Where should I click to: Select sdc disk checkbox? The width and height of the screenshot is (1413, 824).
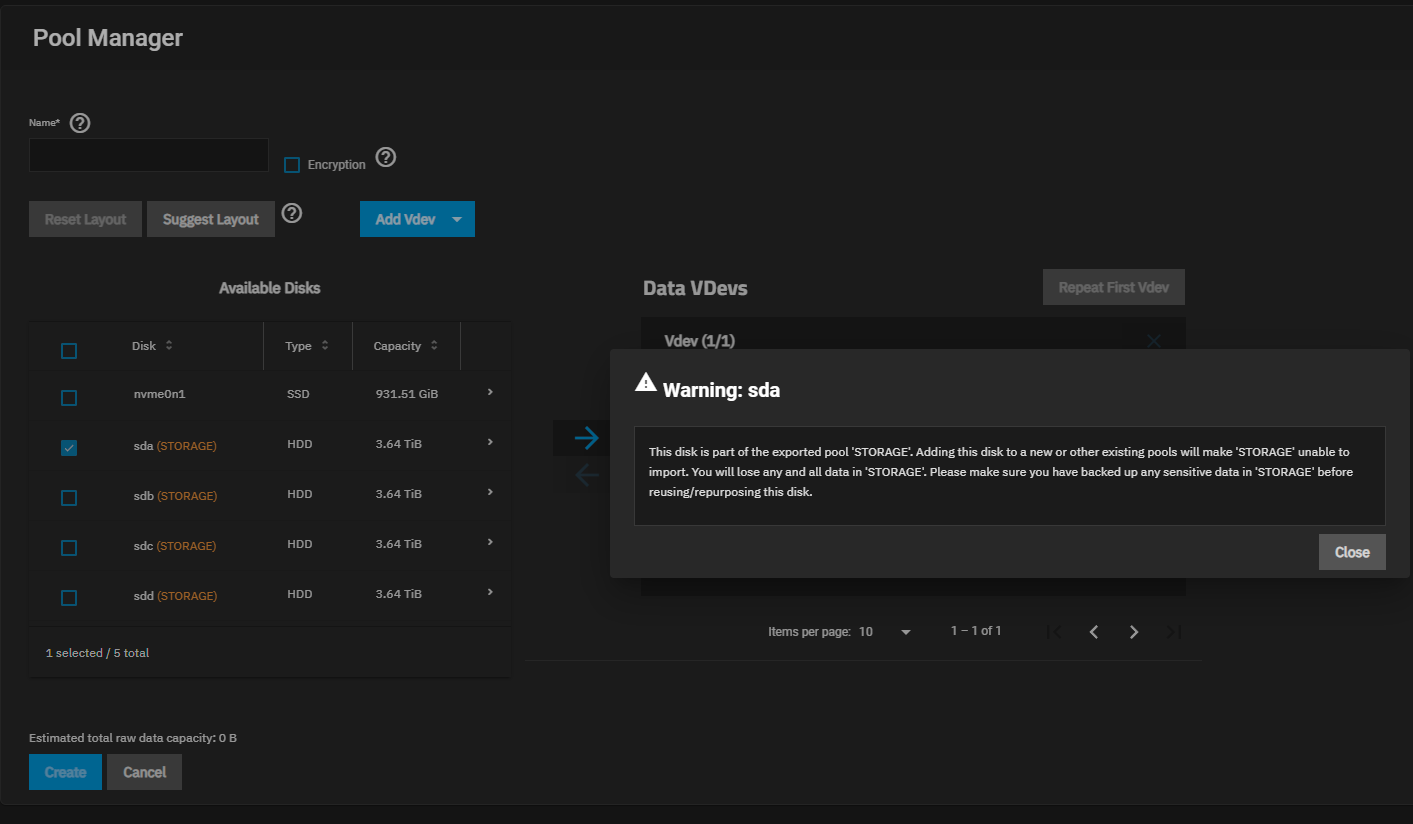[x=69, y=548]
